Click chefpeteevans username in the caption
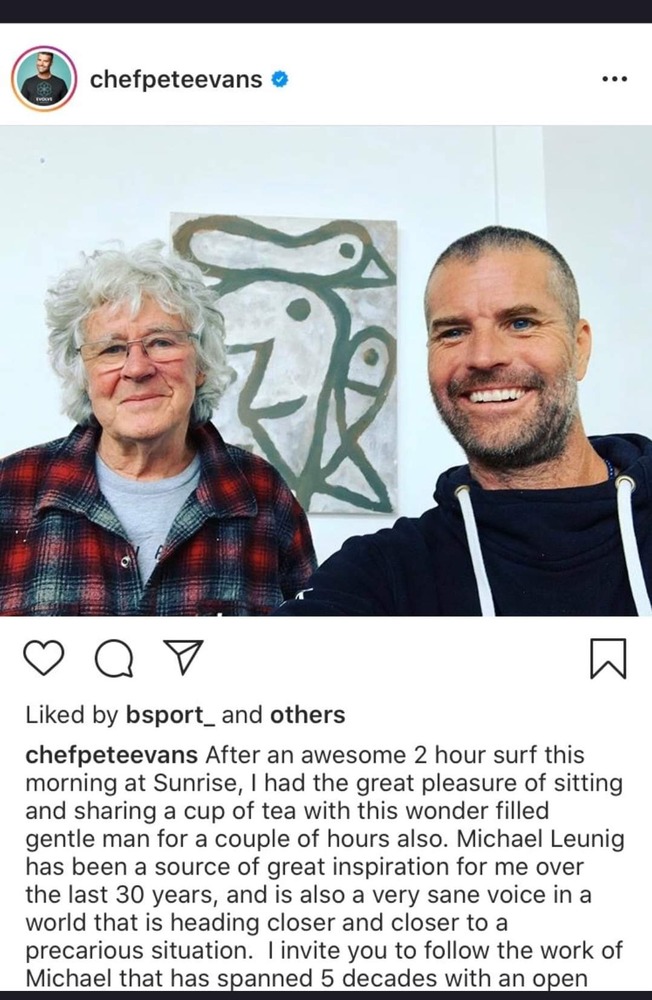 click(x=112, y=755)
